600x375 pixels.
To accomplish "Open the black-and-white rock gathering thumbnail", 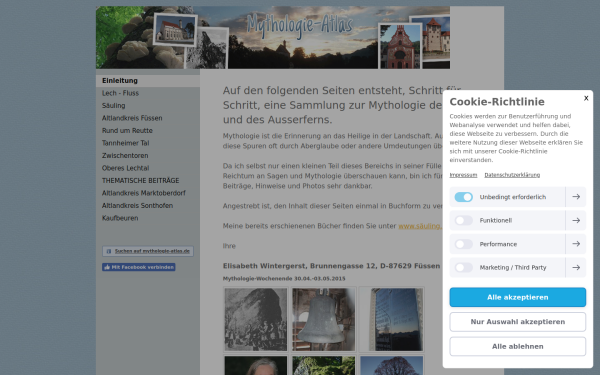I will (x=256, y=320).
